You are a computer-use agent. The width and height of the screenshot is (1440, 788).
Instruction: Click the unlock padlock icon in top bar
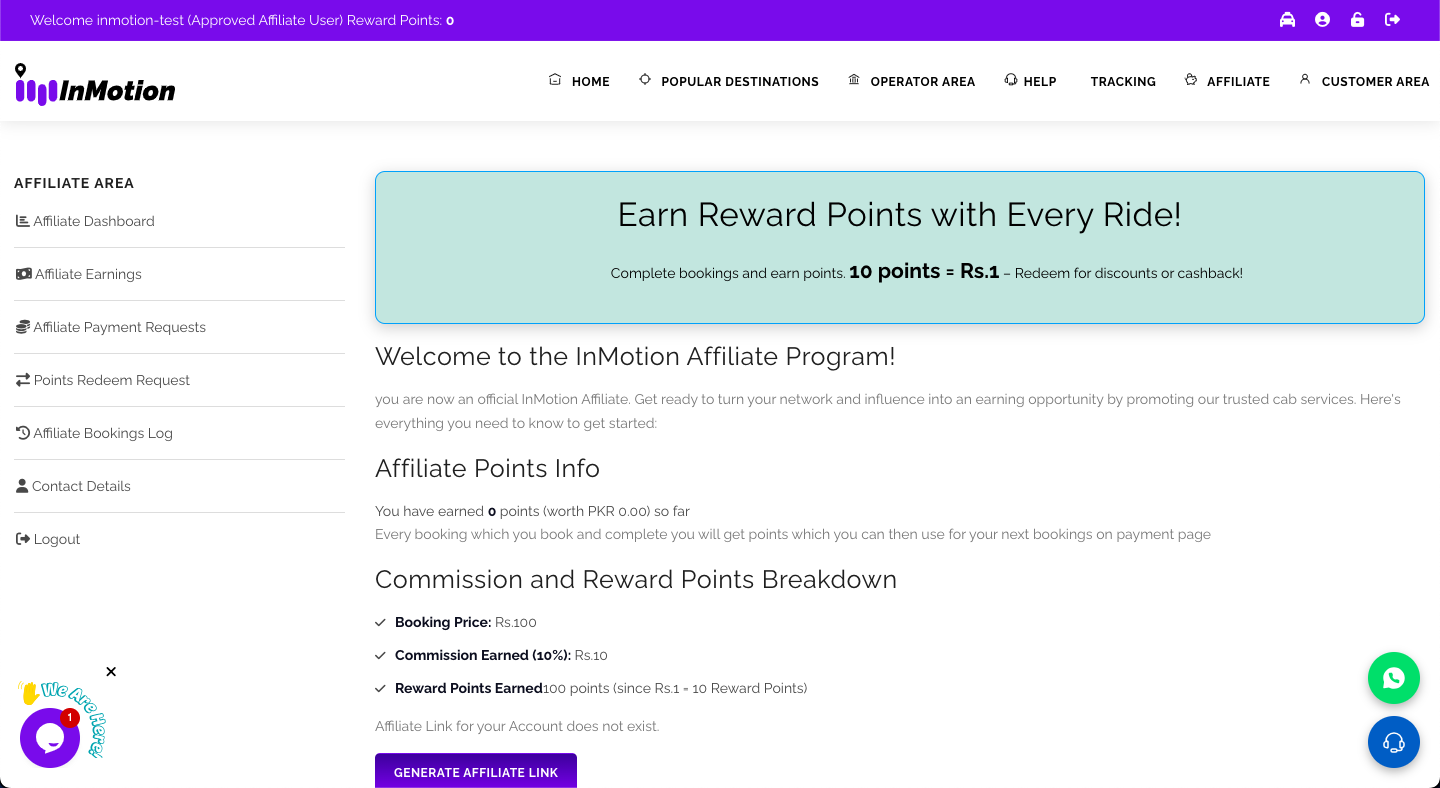pos(1357,20)
